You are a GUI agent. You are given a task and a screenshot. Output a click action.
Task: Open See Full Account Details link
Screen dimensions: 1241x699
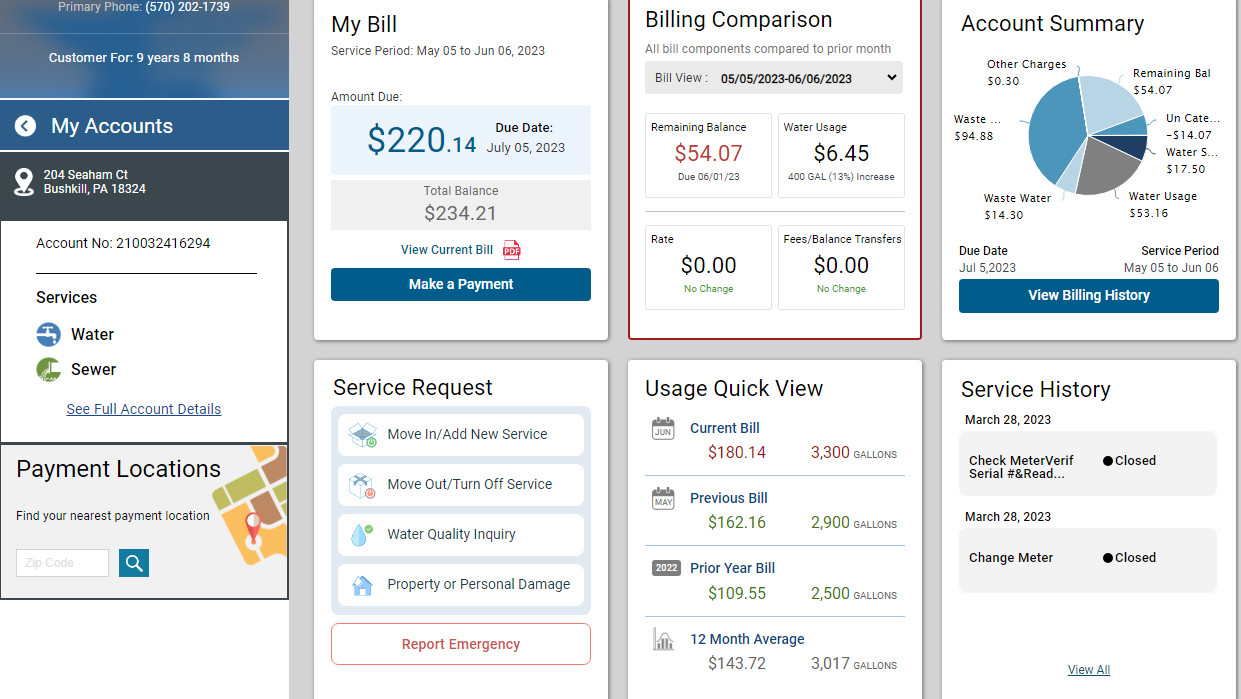pos(144,409)
